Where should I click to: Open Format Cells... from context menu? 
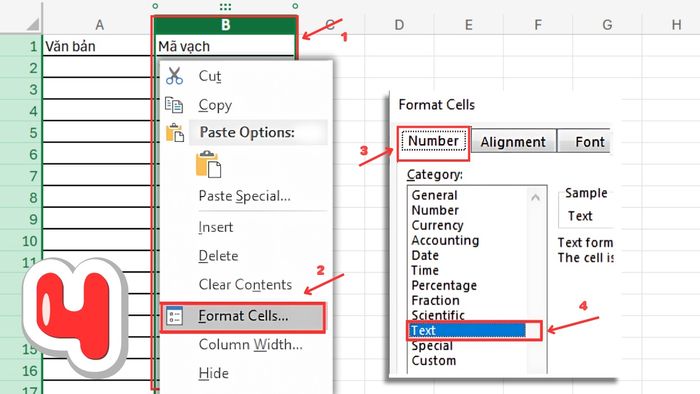pyautogui.click(x=243, y=316)
